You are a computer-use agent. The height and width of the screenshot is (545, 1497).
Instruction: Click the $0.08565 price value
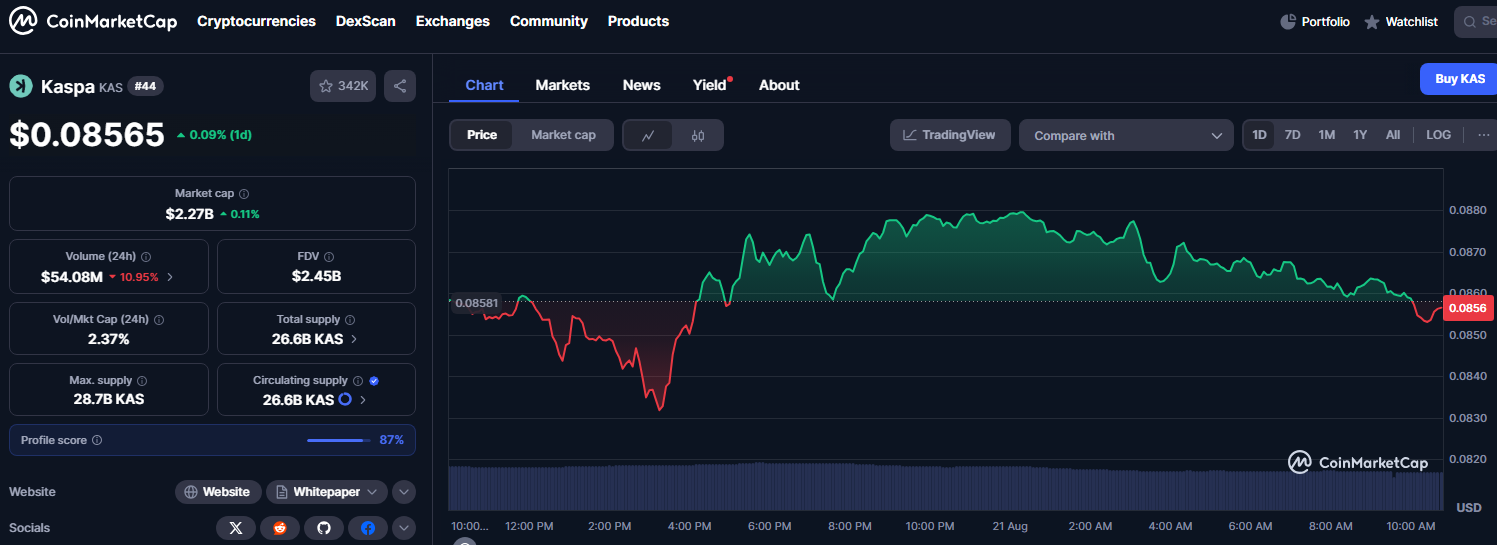click(86, 134)
